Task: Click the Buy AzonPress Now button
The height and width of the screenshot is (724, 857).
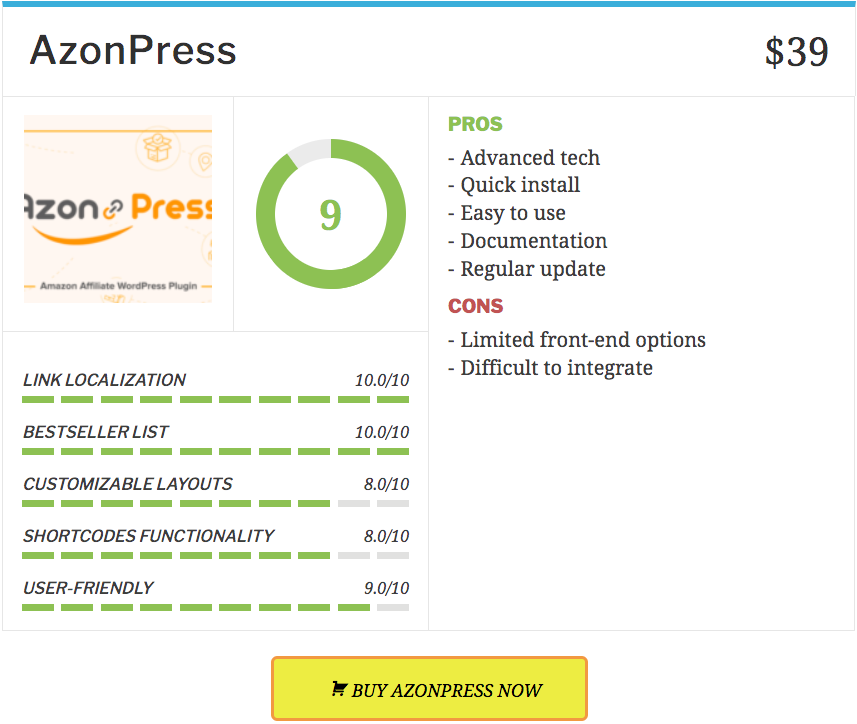Action: pyautogui.click(x=429, y=689)
